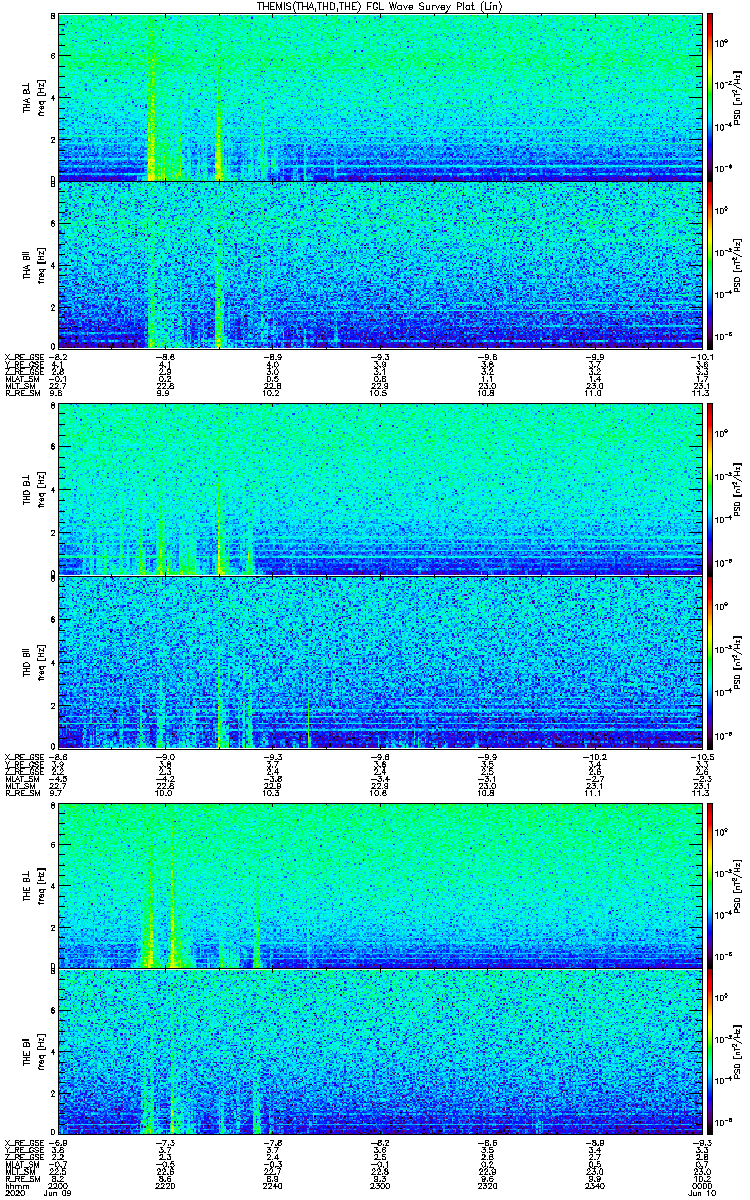The width and height of the screenshot is (750, 1200).
Task: Click the 2220 time tick label
Action: tap(165, 1184)
